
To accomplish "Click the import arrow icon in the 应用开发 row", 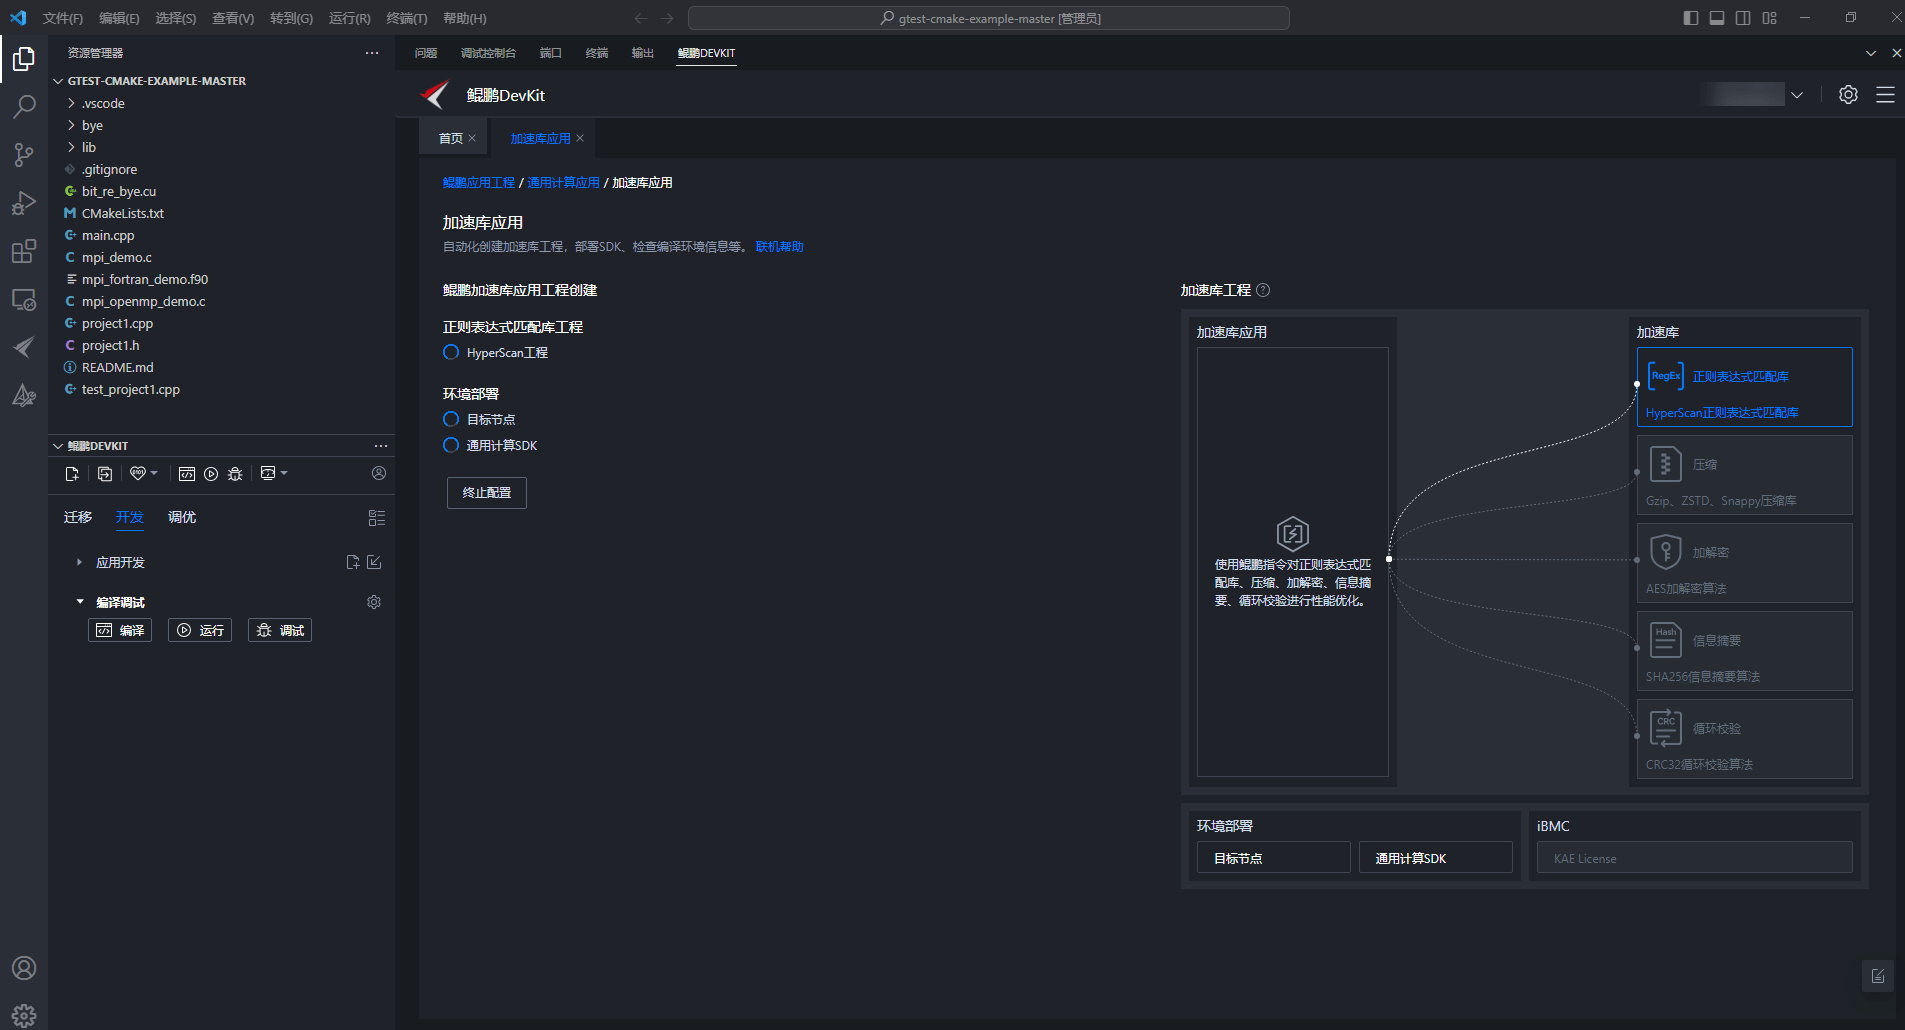I will point(374,562).
